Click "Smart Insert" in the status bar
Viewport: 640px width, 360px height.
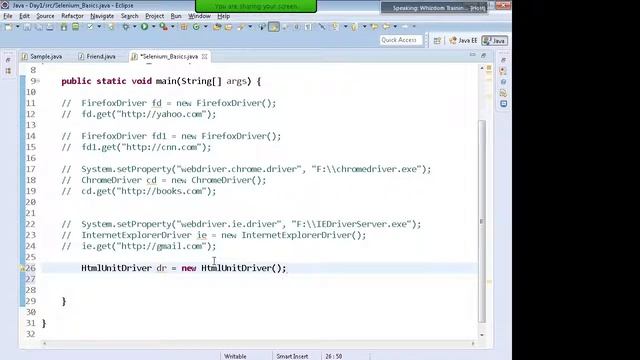point(292,356)
